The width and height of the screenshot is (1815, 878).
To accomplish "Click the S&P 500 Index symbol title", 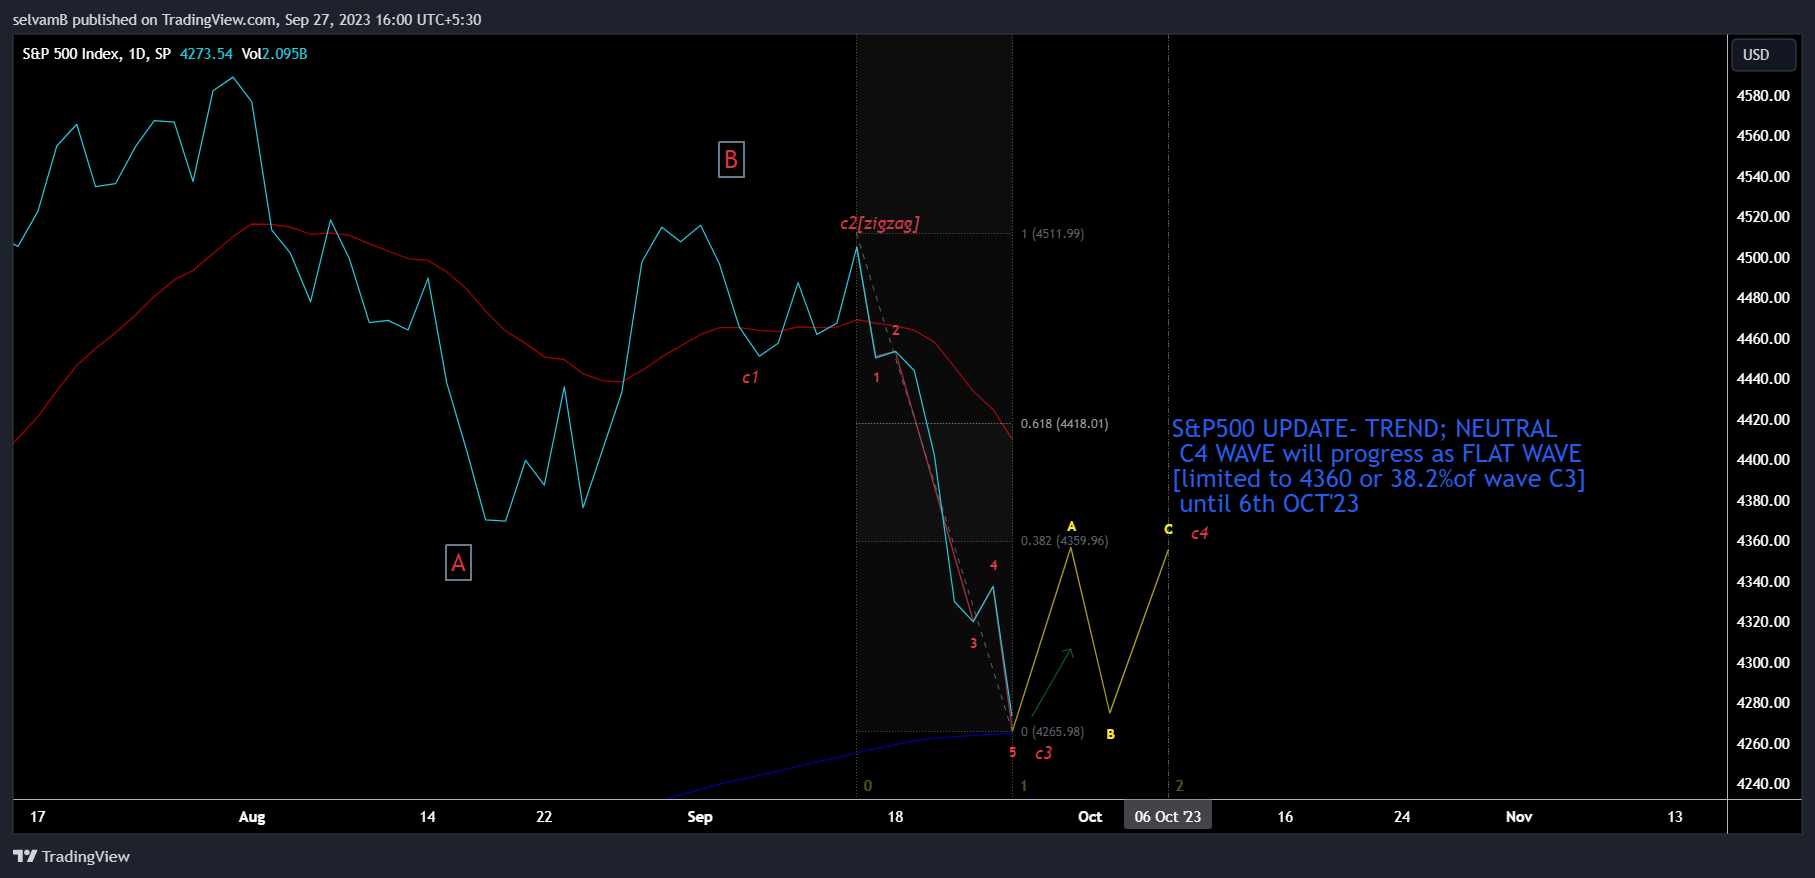I will point(96,54).
